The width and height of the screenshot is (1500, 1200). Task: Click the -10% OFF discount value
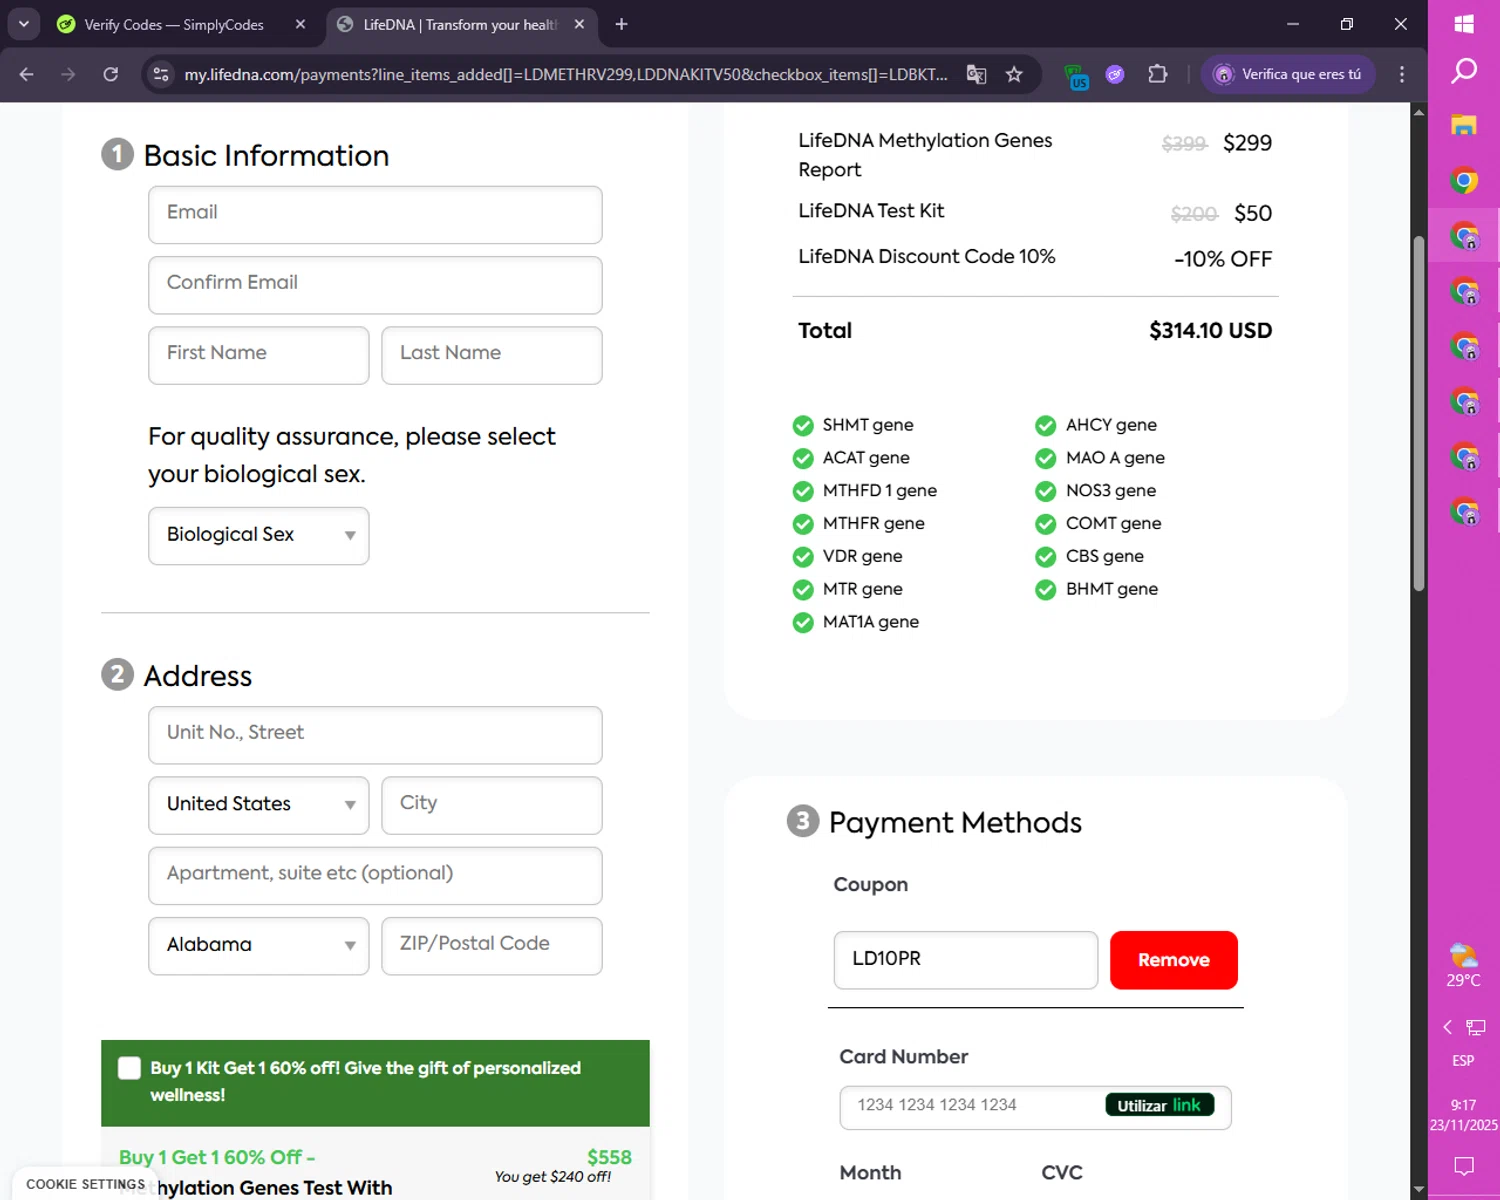[x=1222, y=259]
